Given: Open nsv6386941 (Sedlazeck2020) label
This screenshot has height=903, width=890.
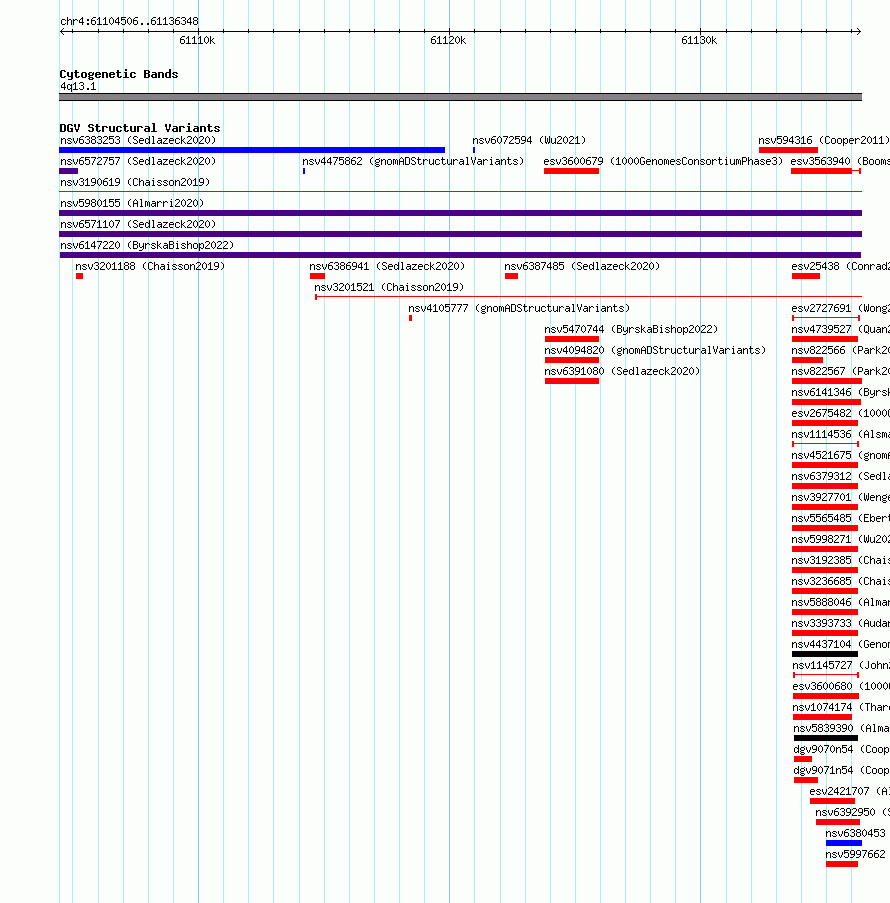Looking at the screenshot, I should [387, 266].
